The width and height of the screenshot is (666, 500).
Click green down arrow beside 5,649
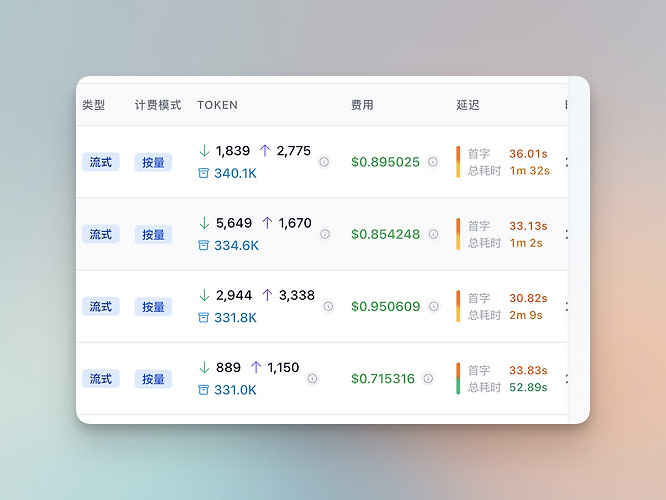pos(204,223)
